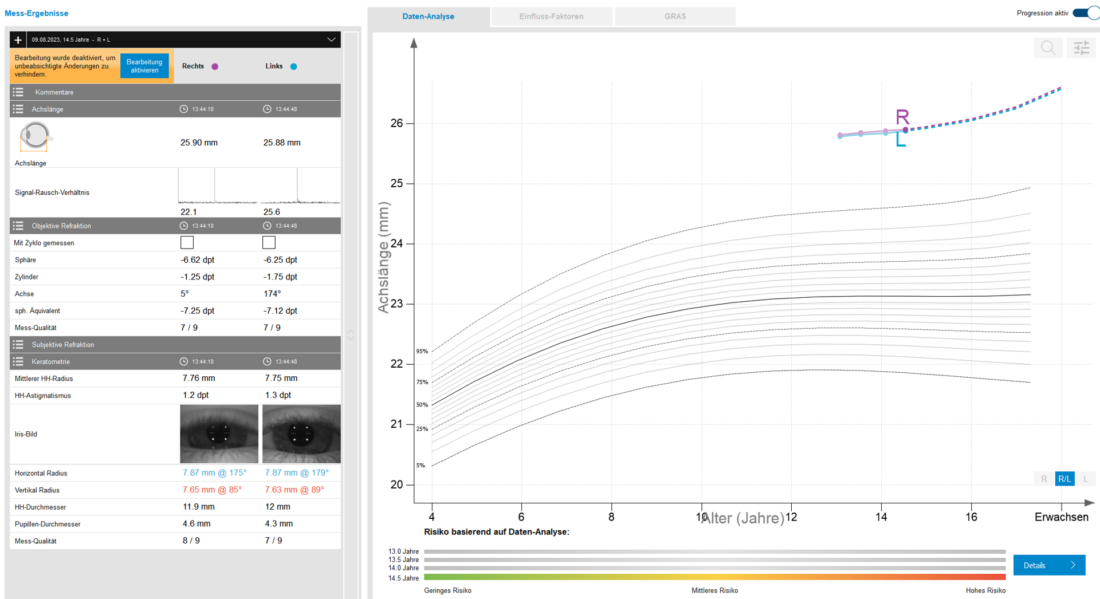Toggle the Progression aktiv switch

pyautogui.click(x=1085, y=12)
